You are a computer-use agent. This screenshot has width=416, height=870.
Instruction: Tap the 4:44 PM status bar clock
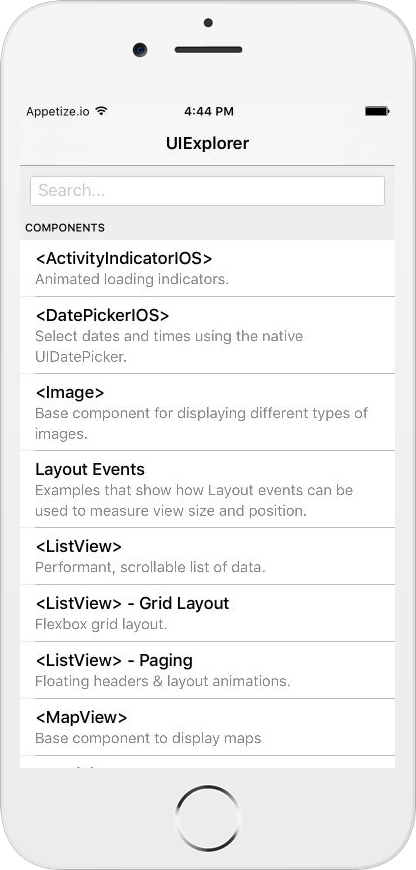point(209,112)
